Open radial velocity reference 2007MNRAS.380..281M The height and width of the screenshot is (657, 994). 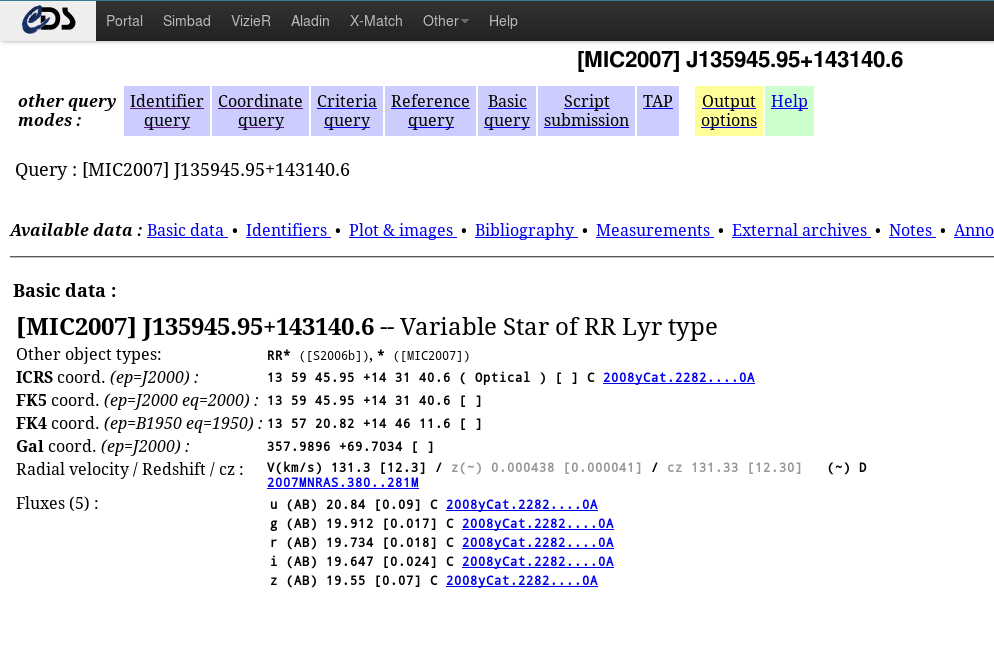pyautogui.click(x=343, y=483)
